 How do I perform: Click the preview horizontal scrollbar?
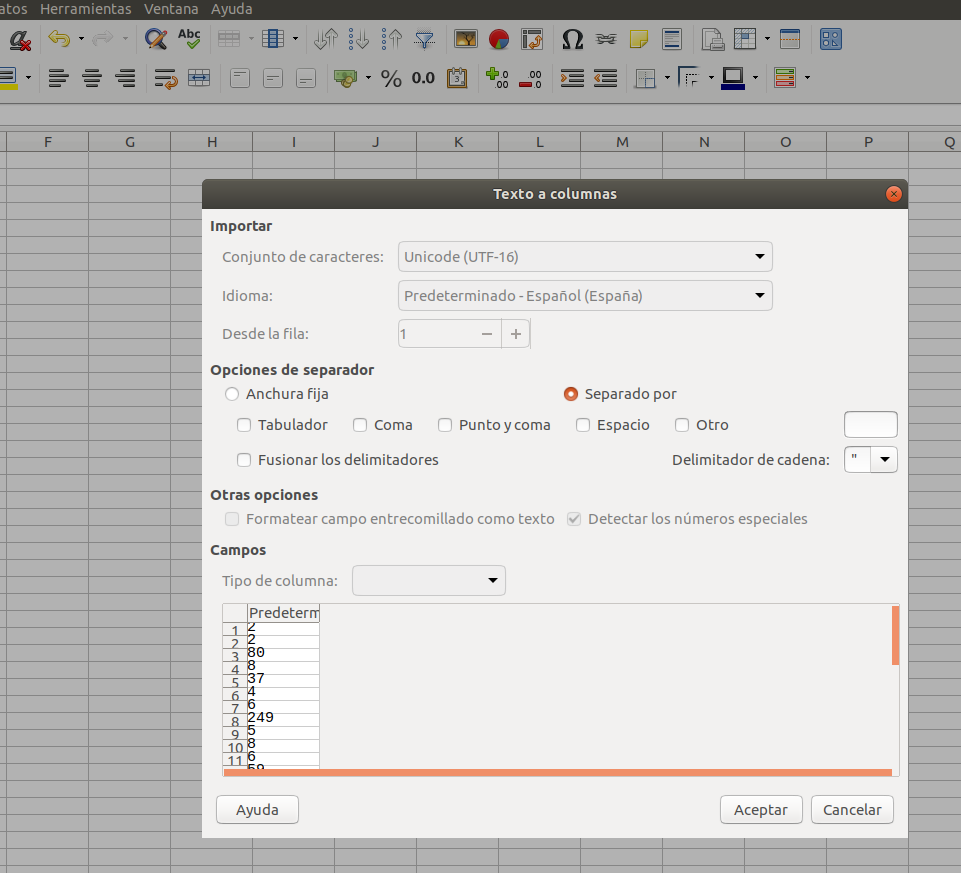point(558,772)
